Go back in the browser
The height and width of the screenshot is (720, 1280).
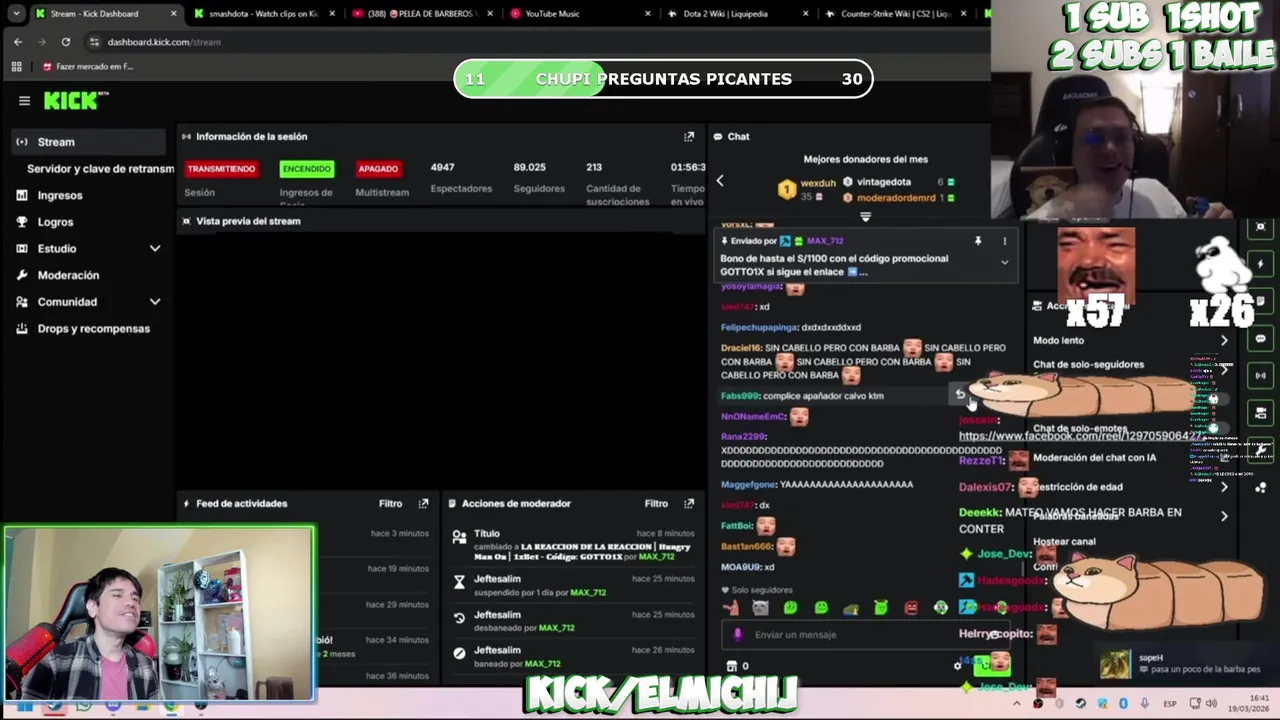18,42
